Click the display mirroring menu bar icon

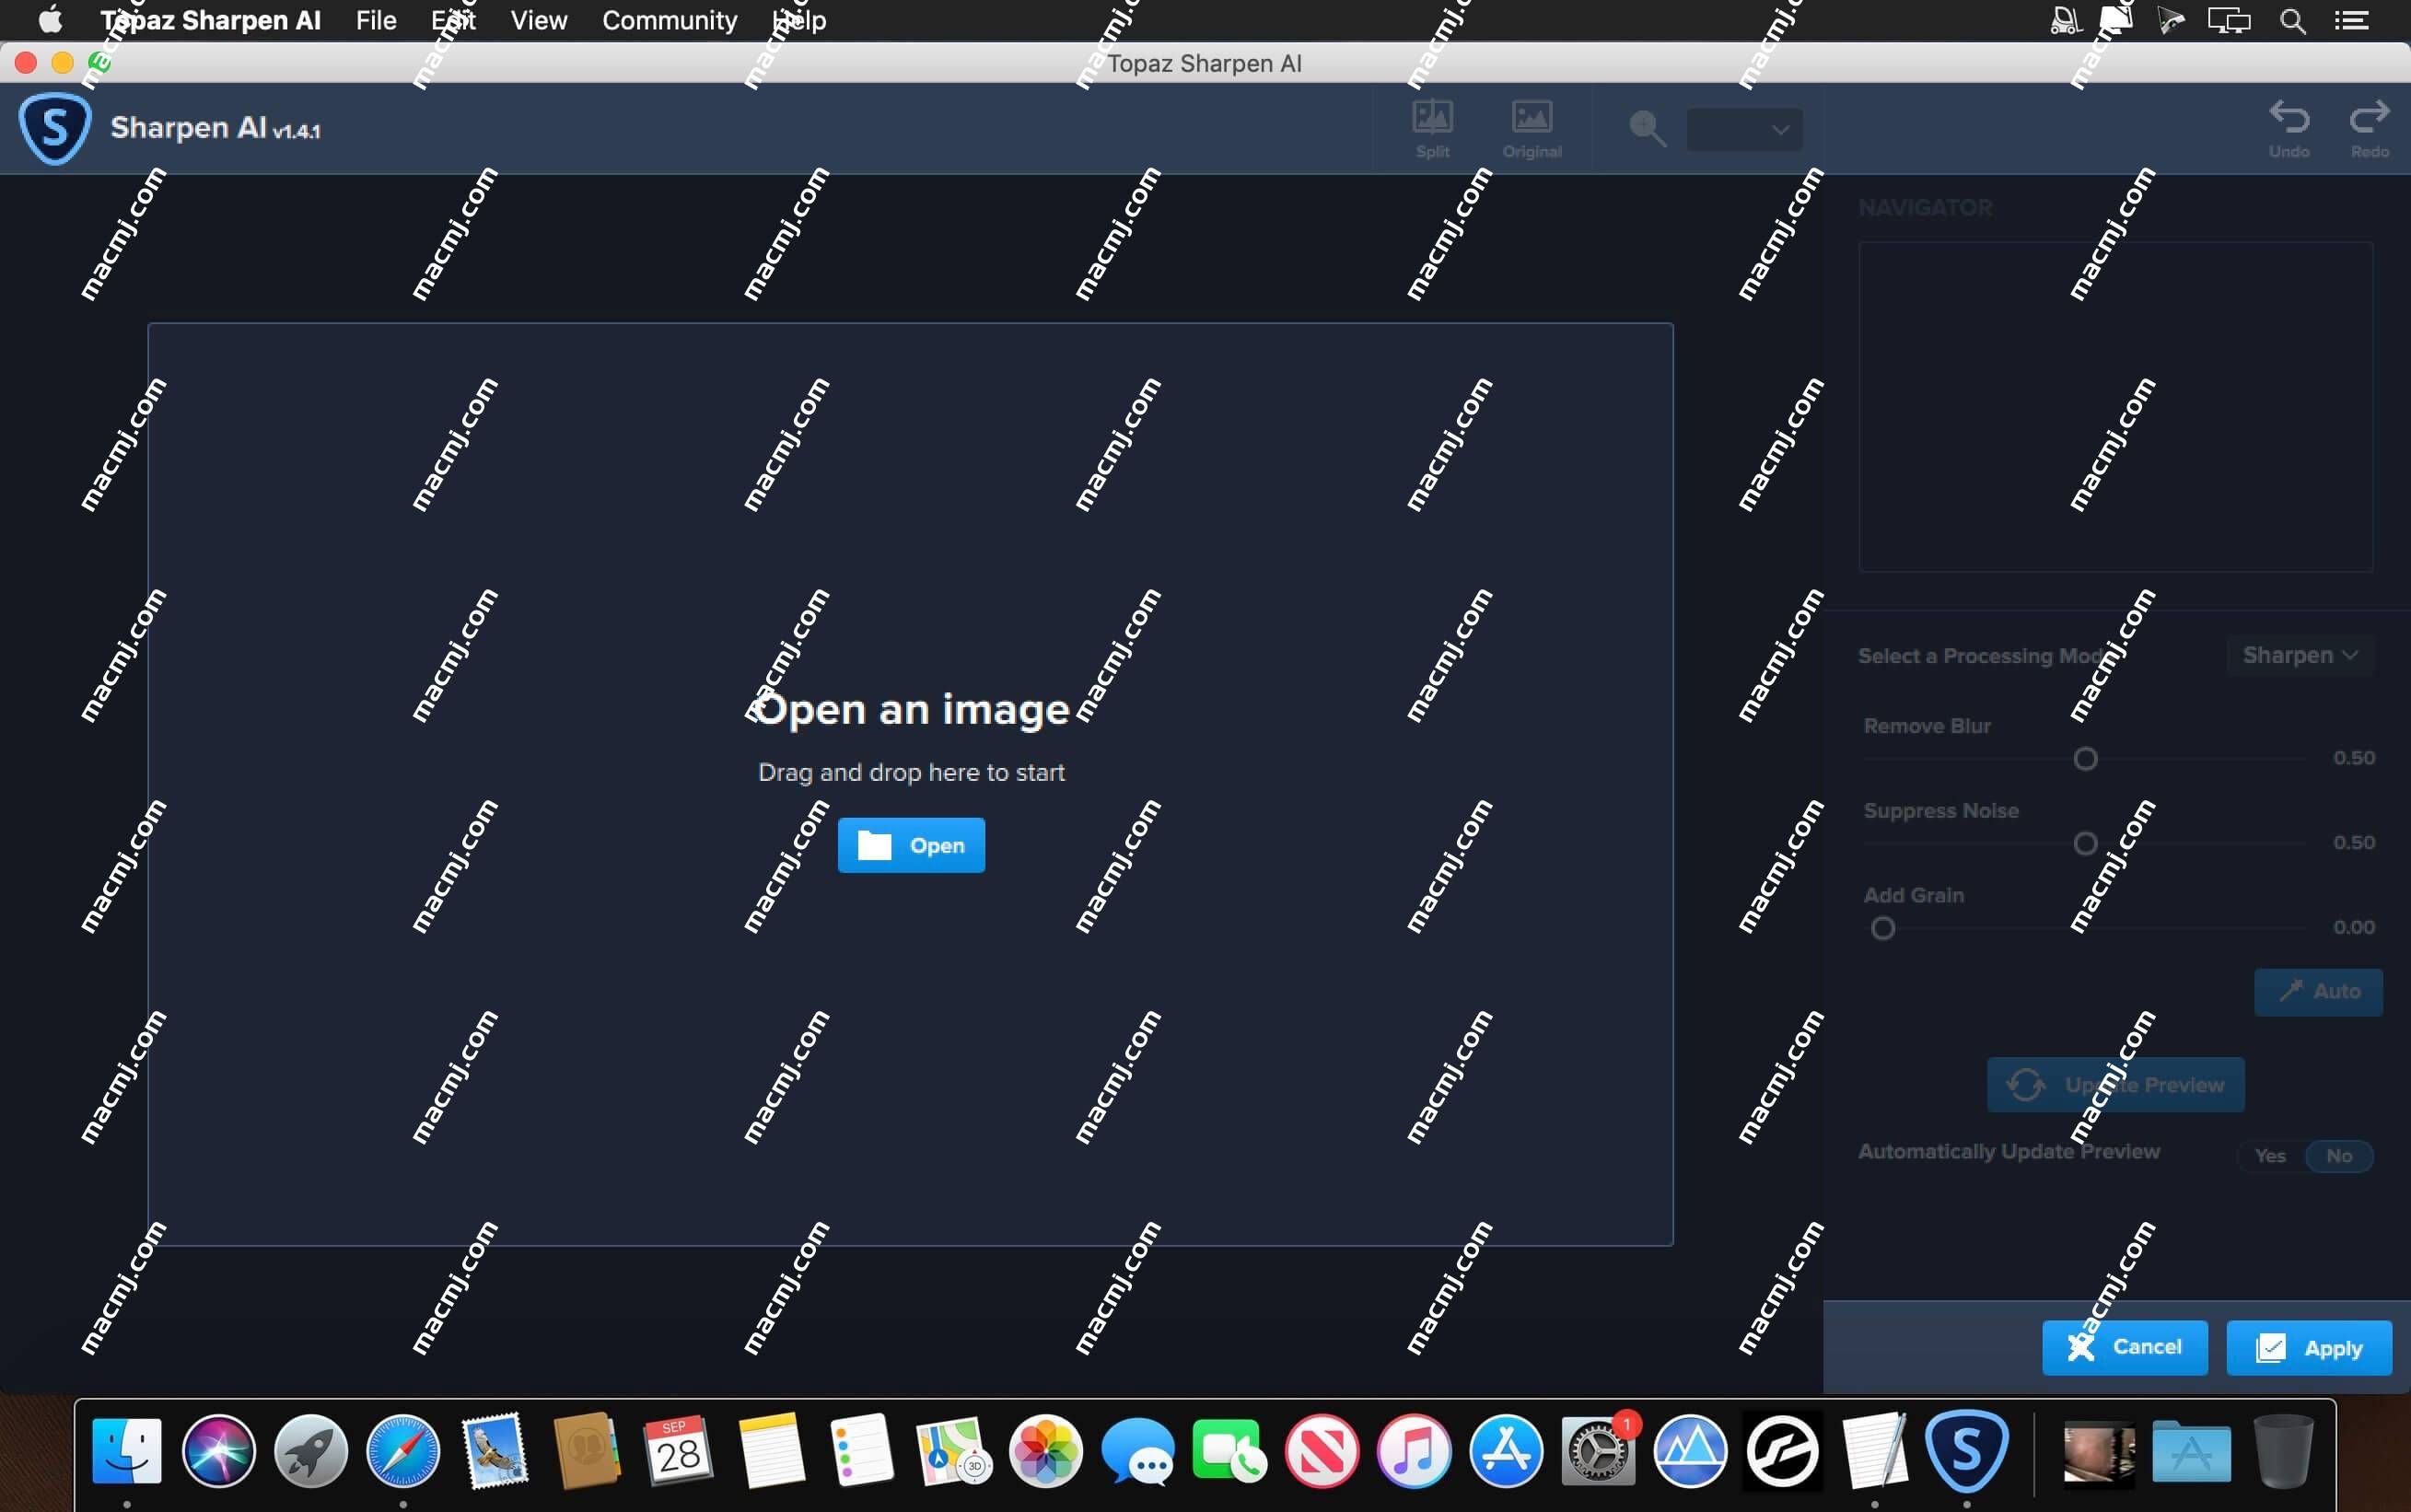pos(2229,20)
